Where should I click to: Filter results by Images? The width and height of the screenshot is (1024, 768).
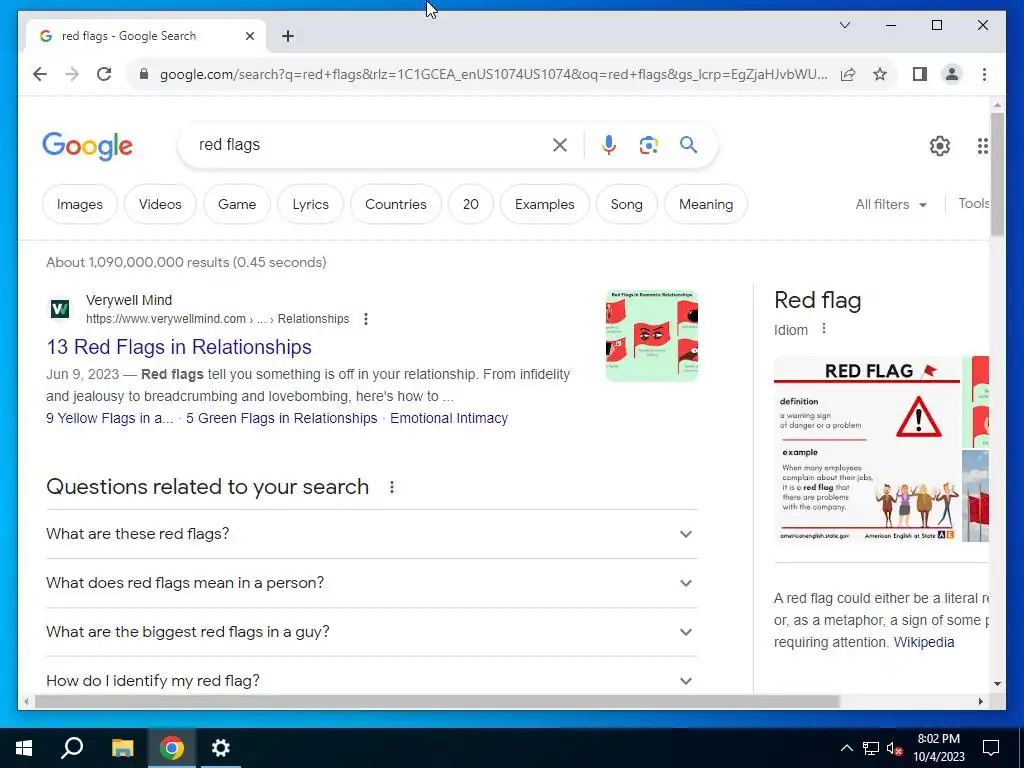[80, 204]
